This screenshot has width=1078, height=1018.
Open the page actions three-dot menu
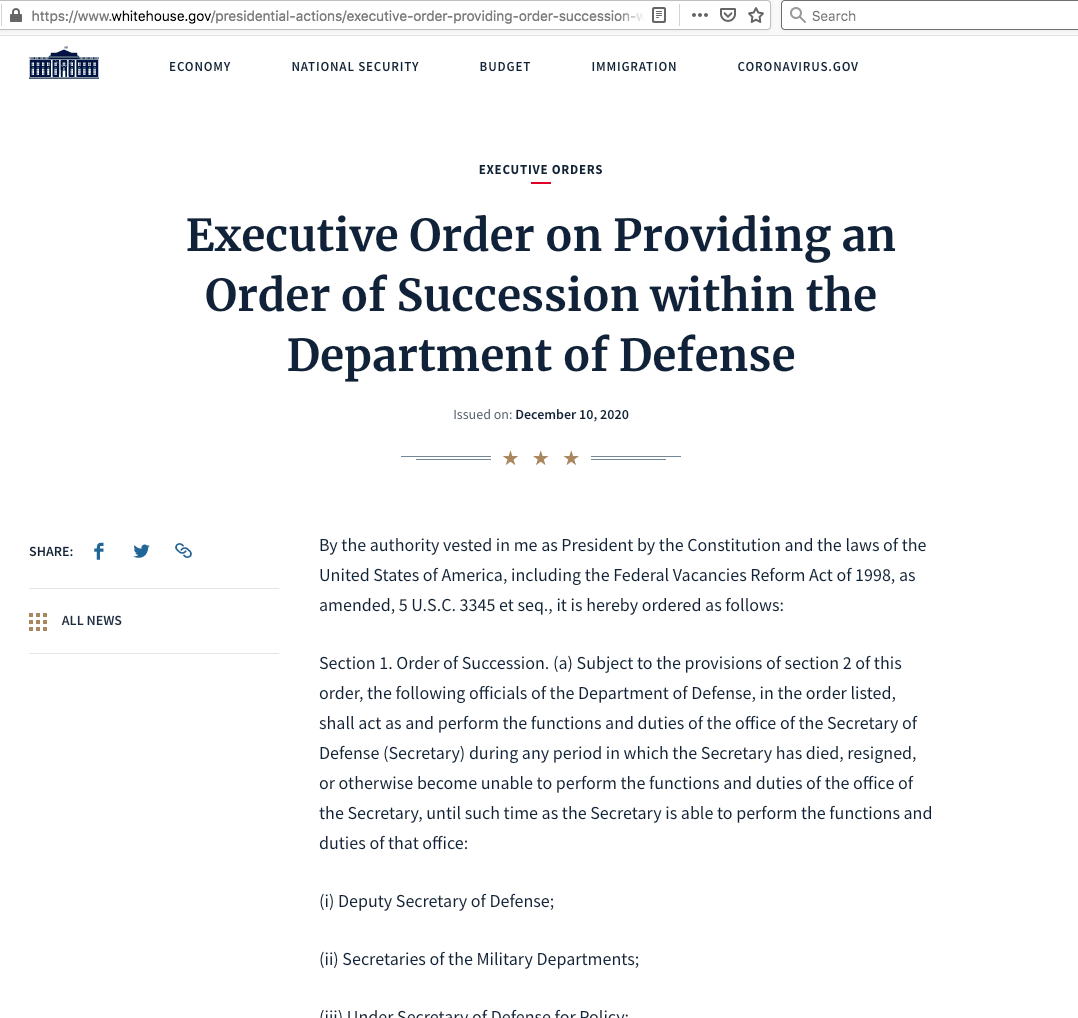tap(700, 15)
